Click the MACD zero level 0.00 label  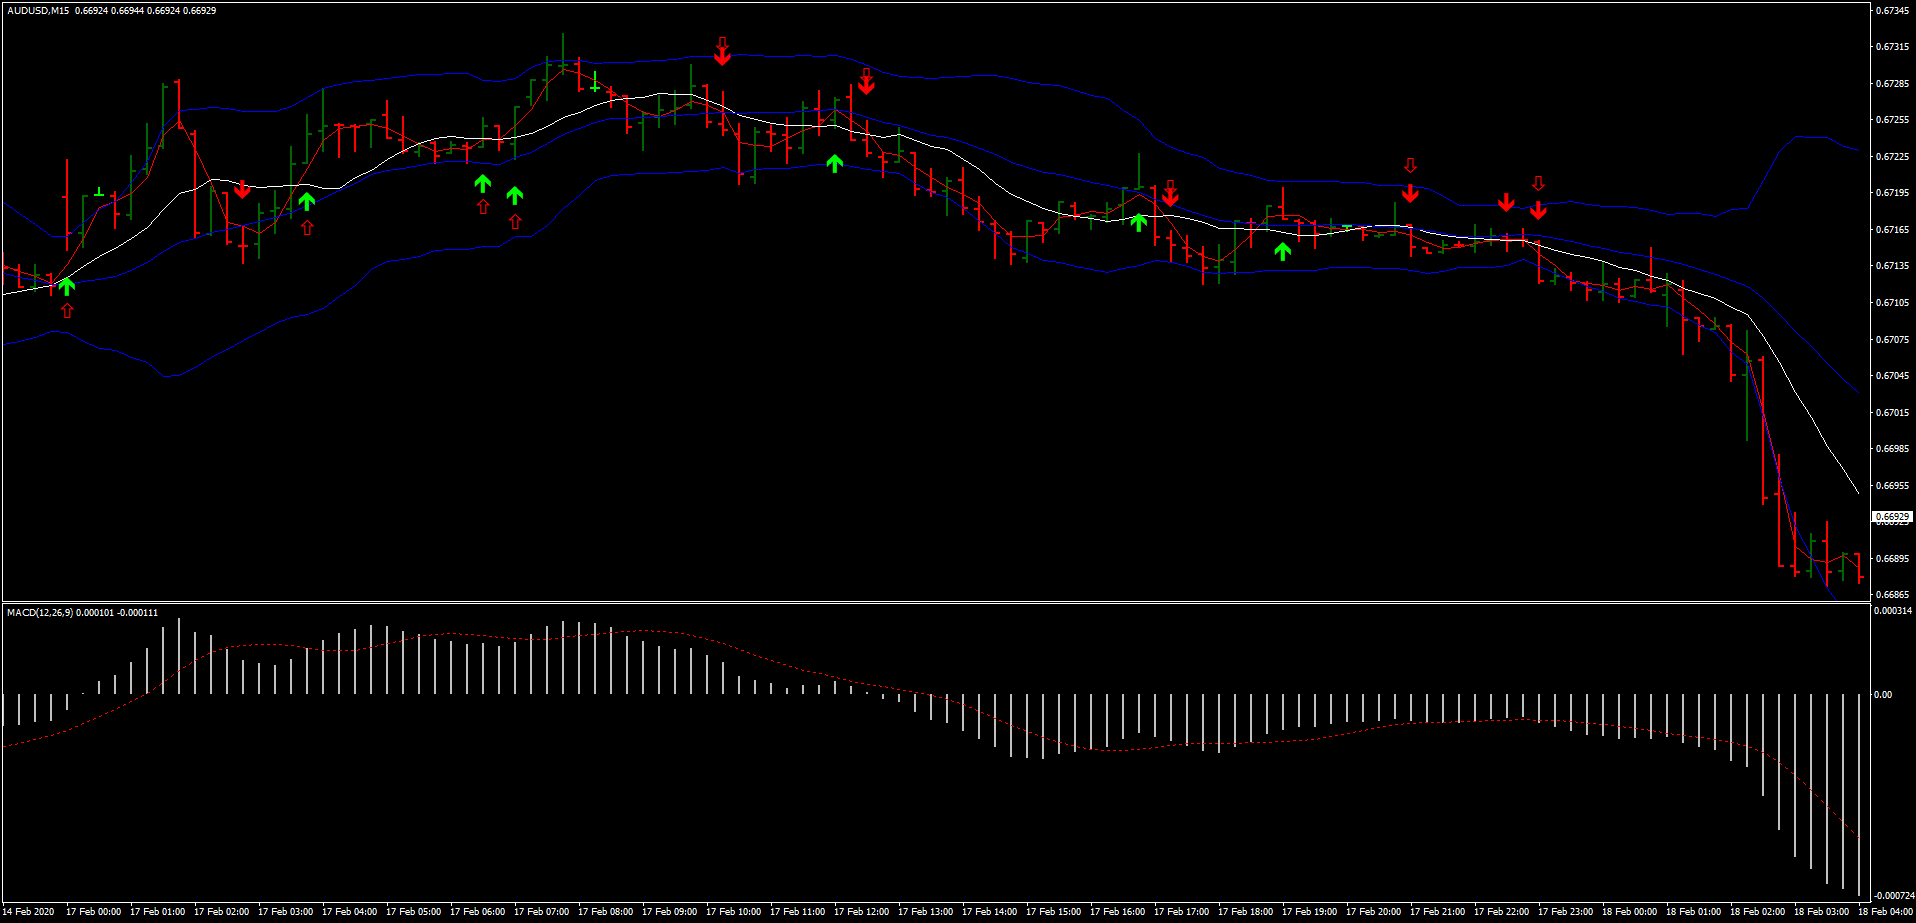click(1883, 694)
